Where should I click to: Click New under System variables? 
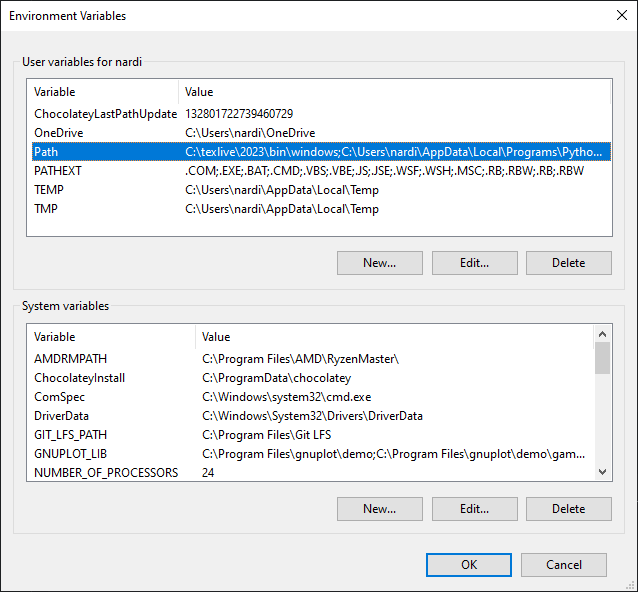click(380, 509)
